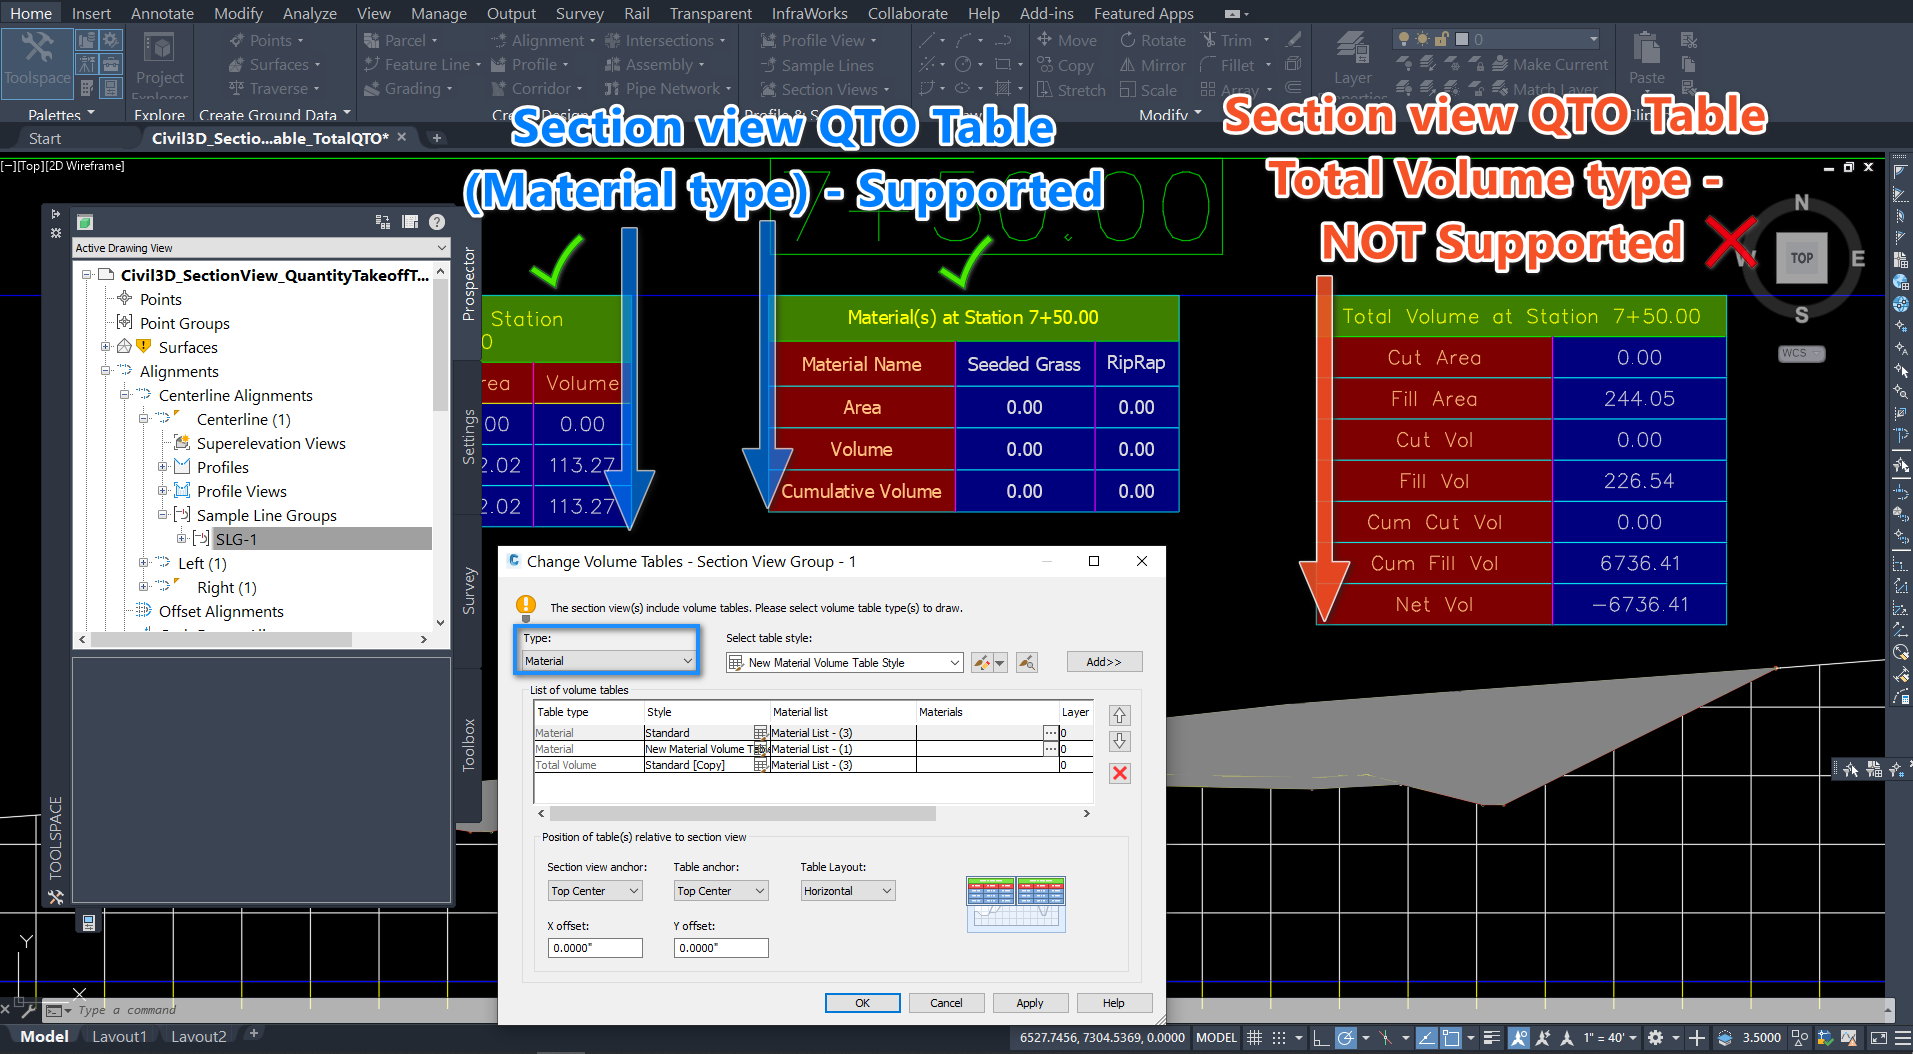Click the Y offset input field
The height and width of the screenshot is (1054, 1913).
(x=721, y=948)
